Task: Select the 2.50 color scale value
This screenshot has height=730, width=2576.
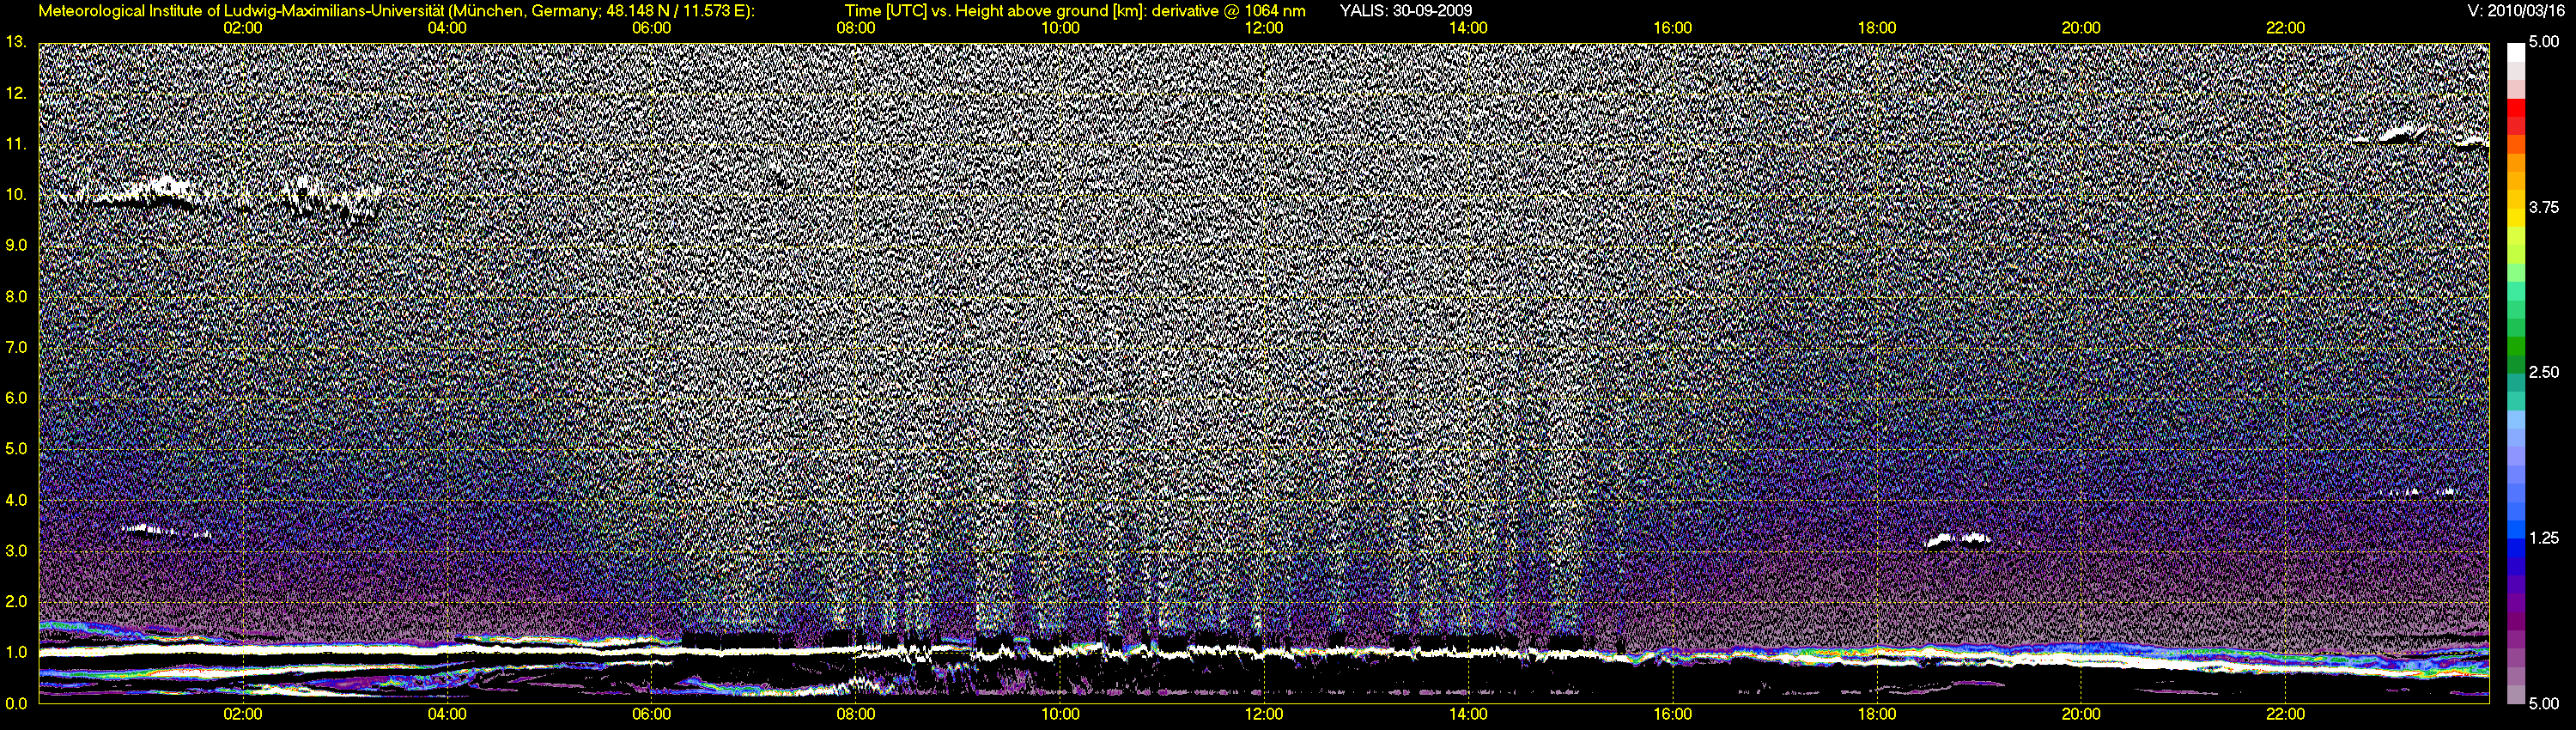Action: tap(2544, 372)
